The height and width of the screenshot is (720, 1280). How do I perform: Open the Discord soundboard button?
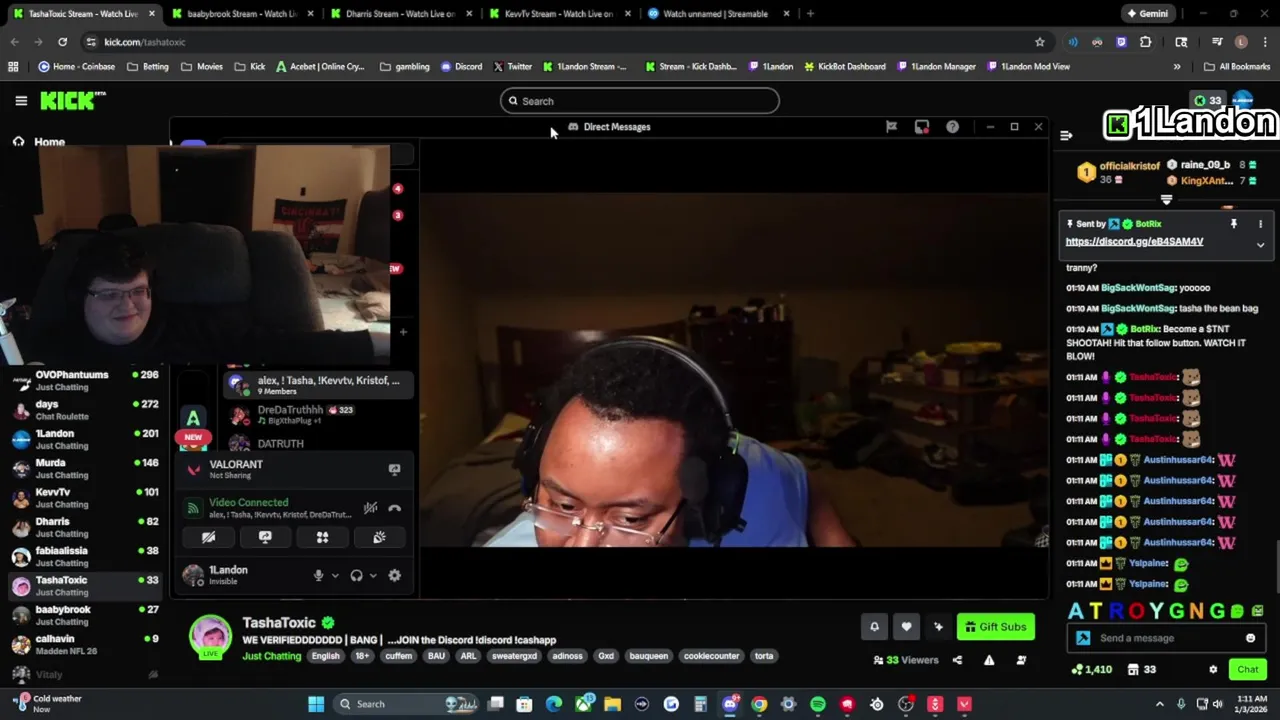[379, 537]
